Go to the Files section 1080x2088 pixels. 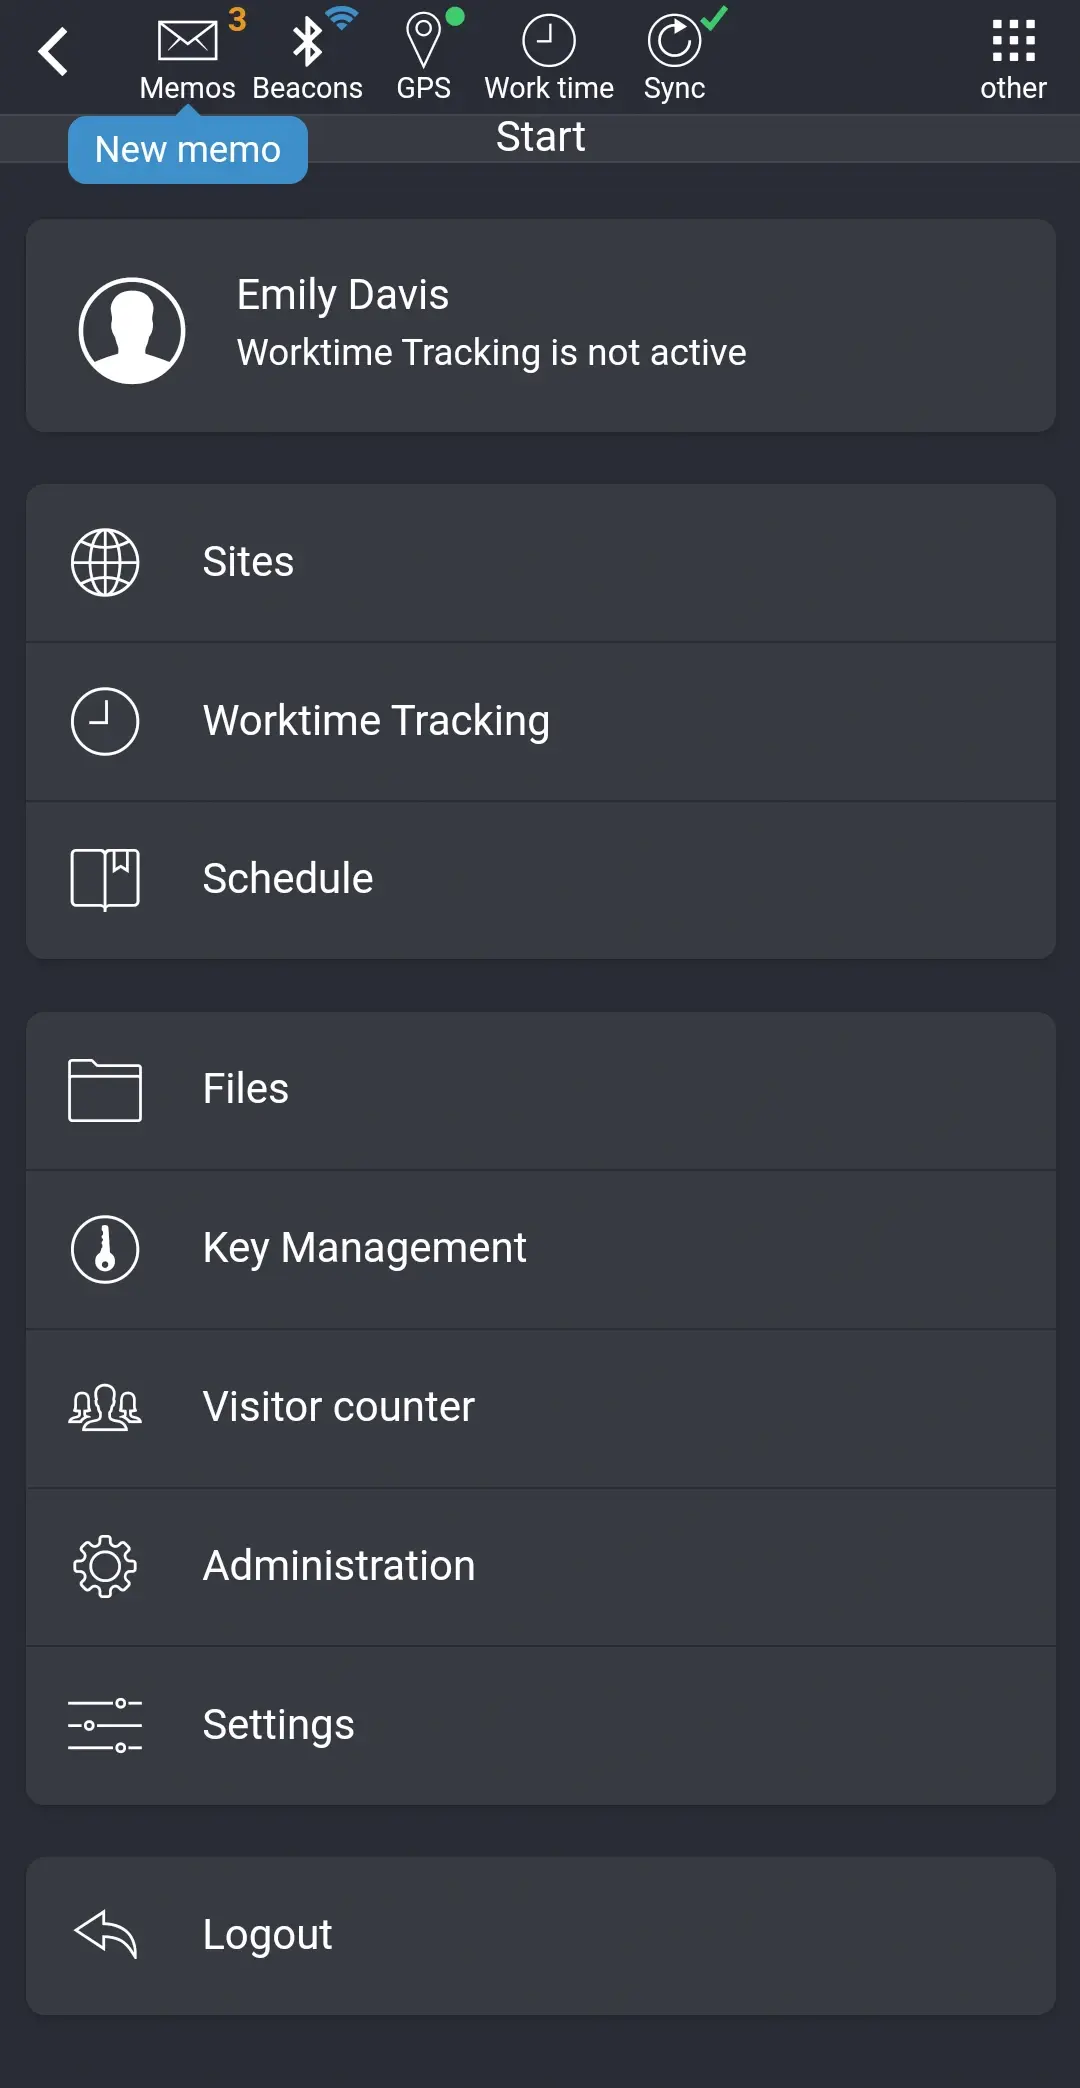pyautogui.click(x=540, y=1089)
